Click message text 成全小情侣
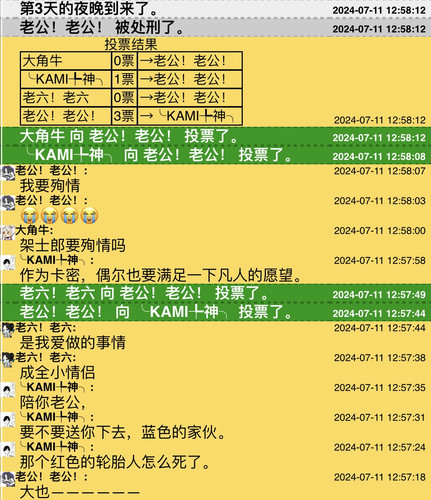Viewport: 431px width, 500px height. [57, 373]
